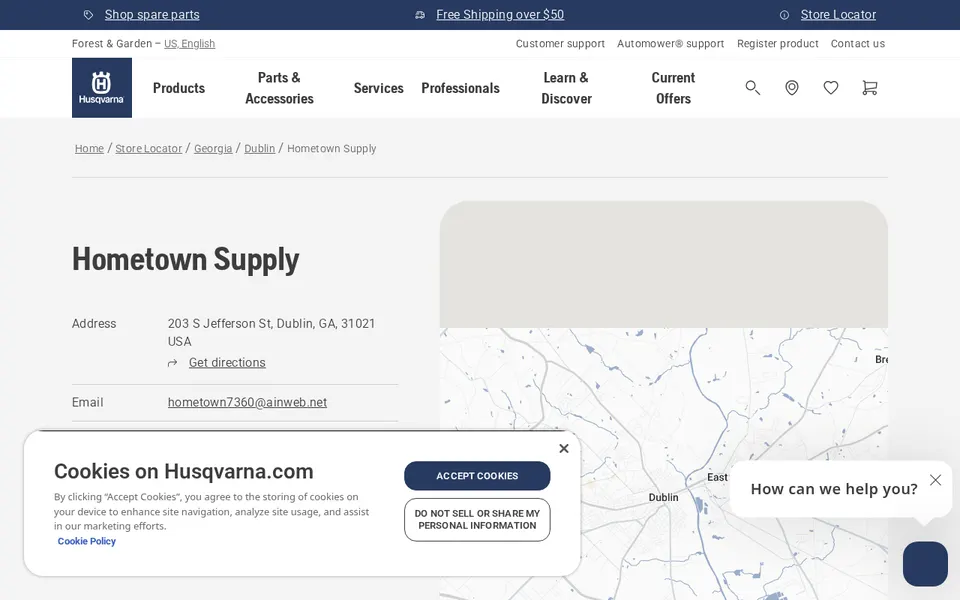Click the Forest & Garden text

(x=112, y=43)
